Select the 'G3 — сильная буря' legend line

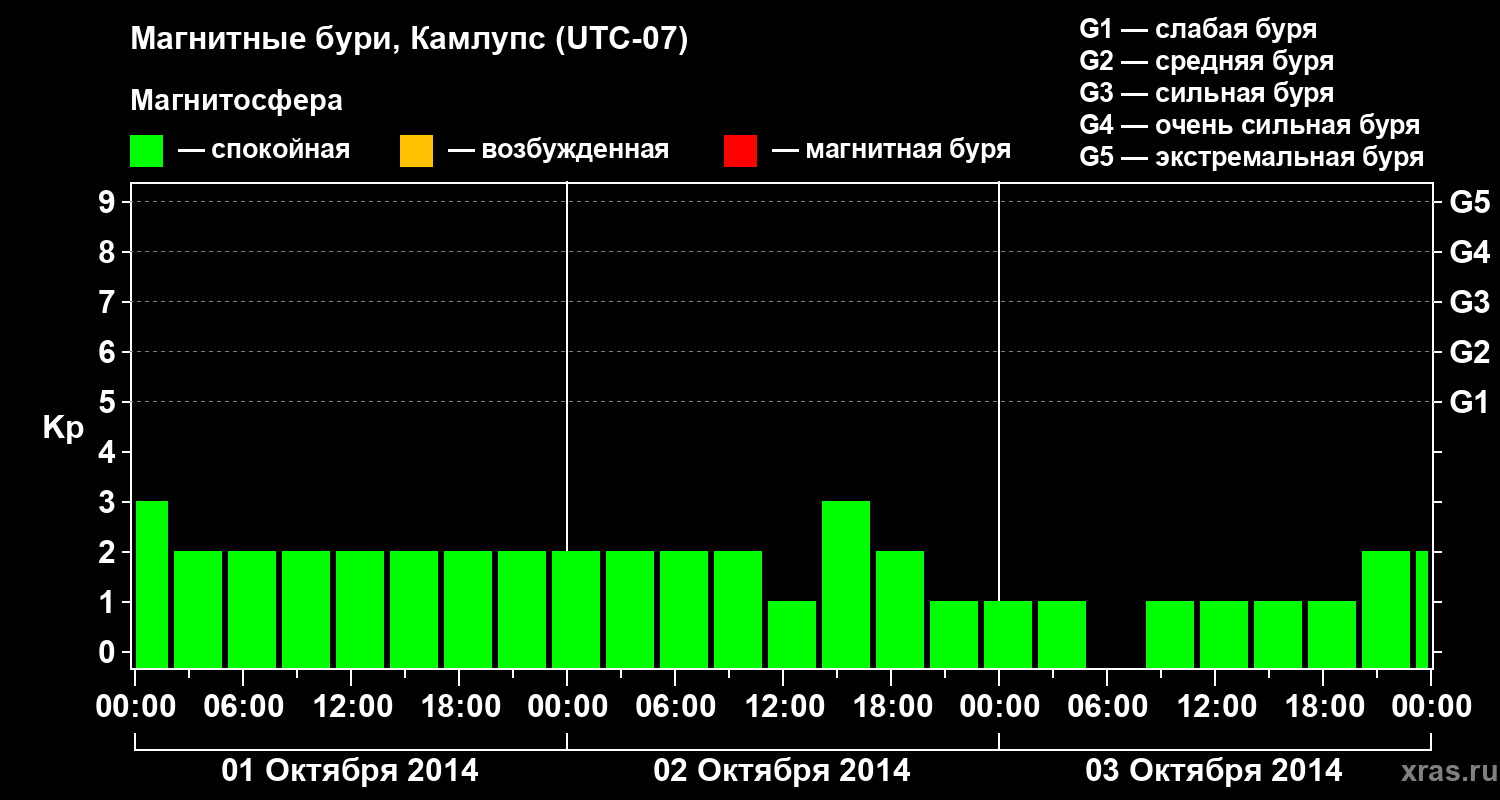click(1207, 93)
